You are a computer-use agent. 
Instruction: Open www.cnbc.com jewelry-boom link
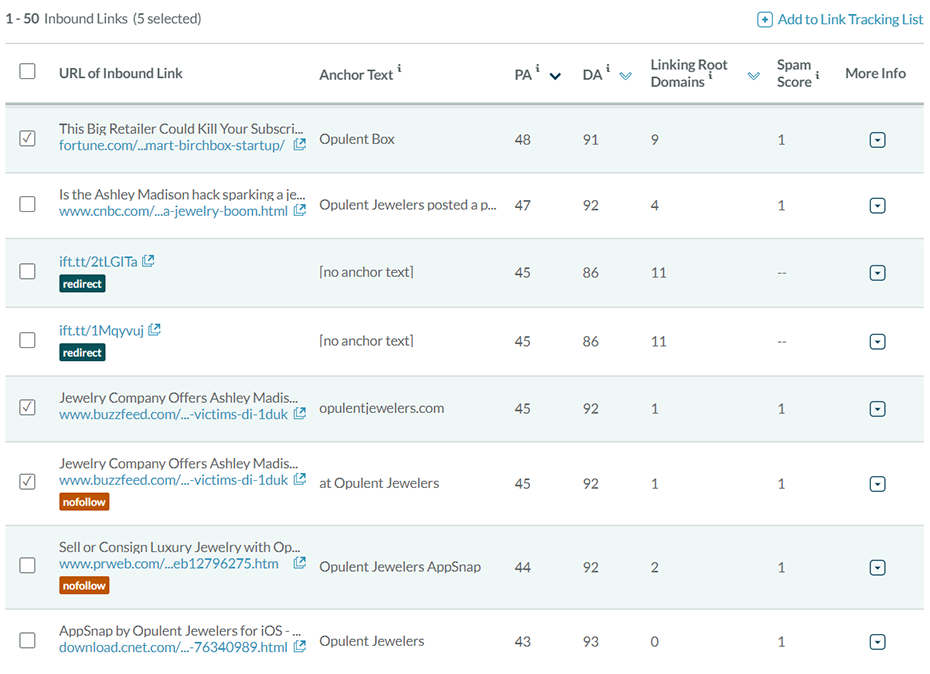coord(173,211)
